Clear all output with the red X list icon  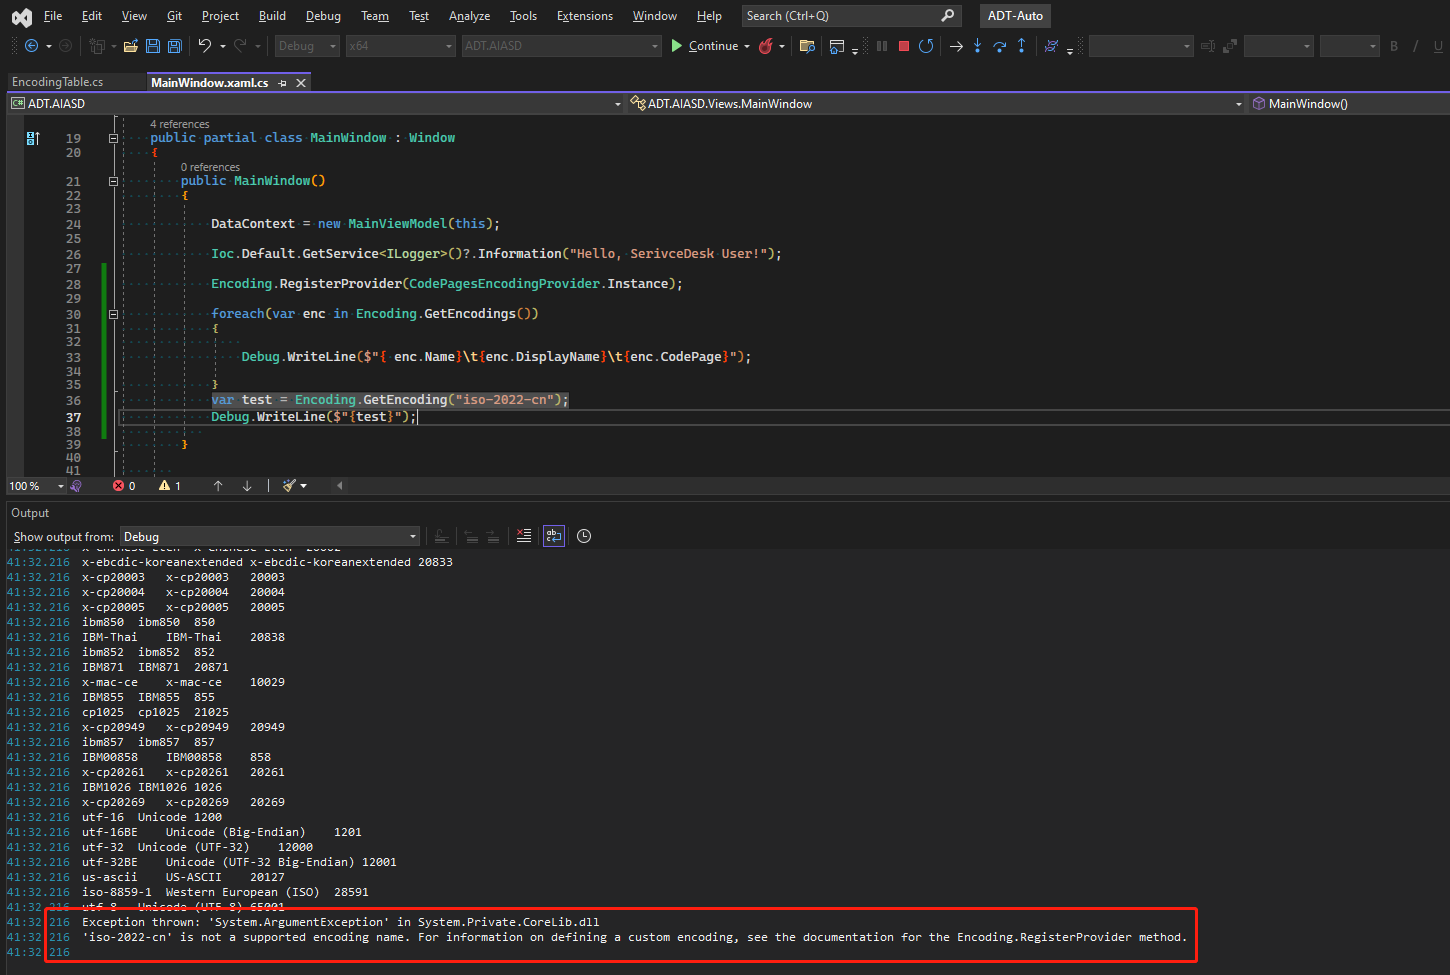click(x=524, y=536)
